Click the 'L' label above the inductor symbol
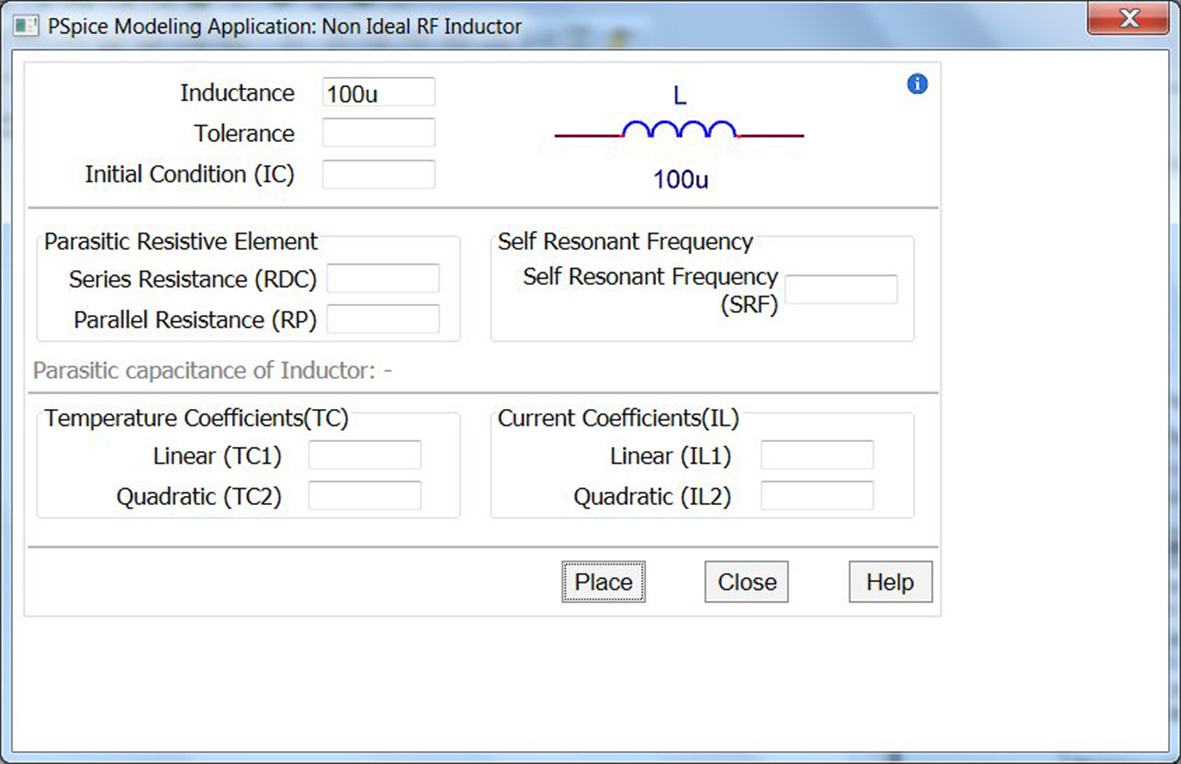Screen dimensions: 1181x764 point(679,96)
